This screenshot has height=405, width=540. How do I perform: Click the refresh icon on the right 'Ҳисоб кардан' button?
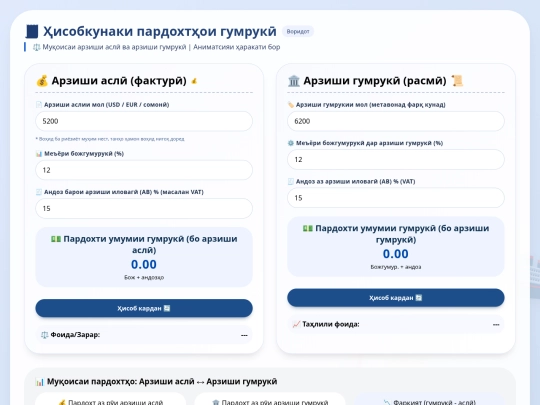[x=419, y=298]
